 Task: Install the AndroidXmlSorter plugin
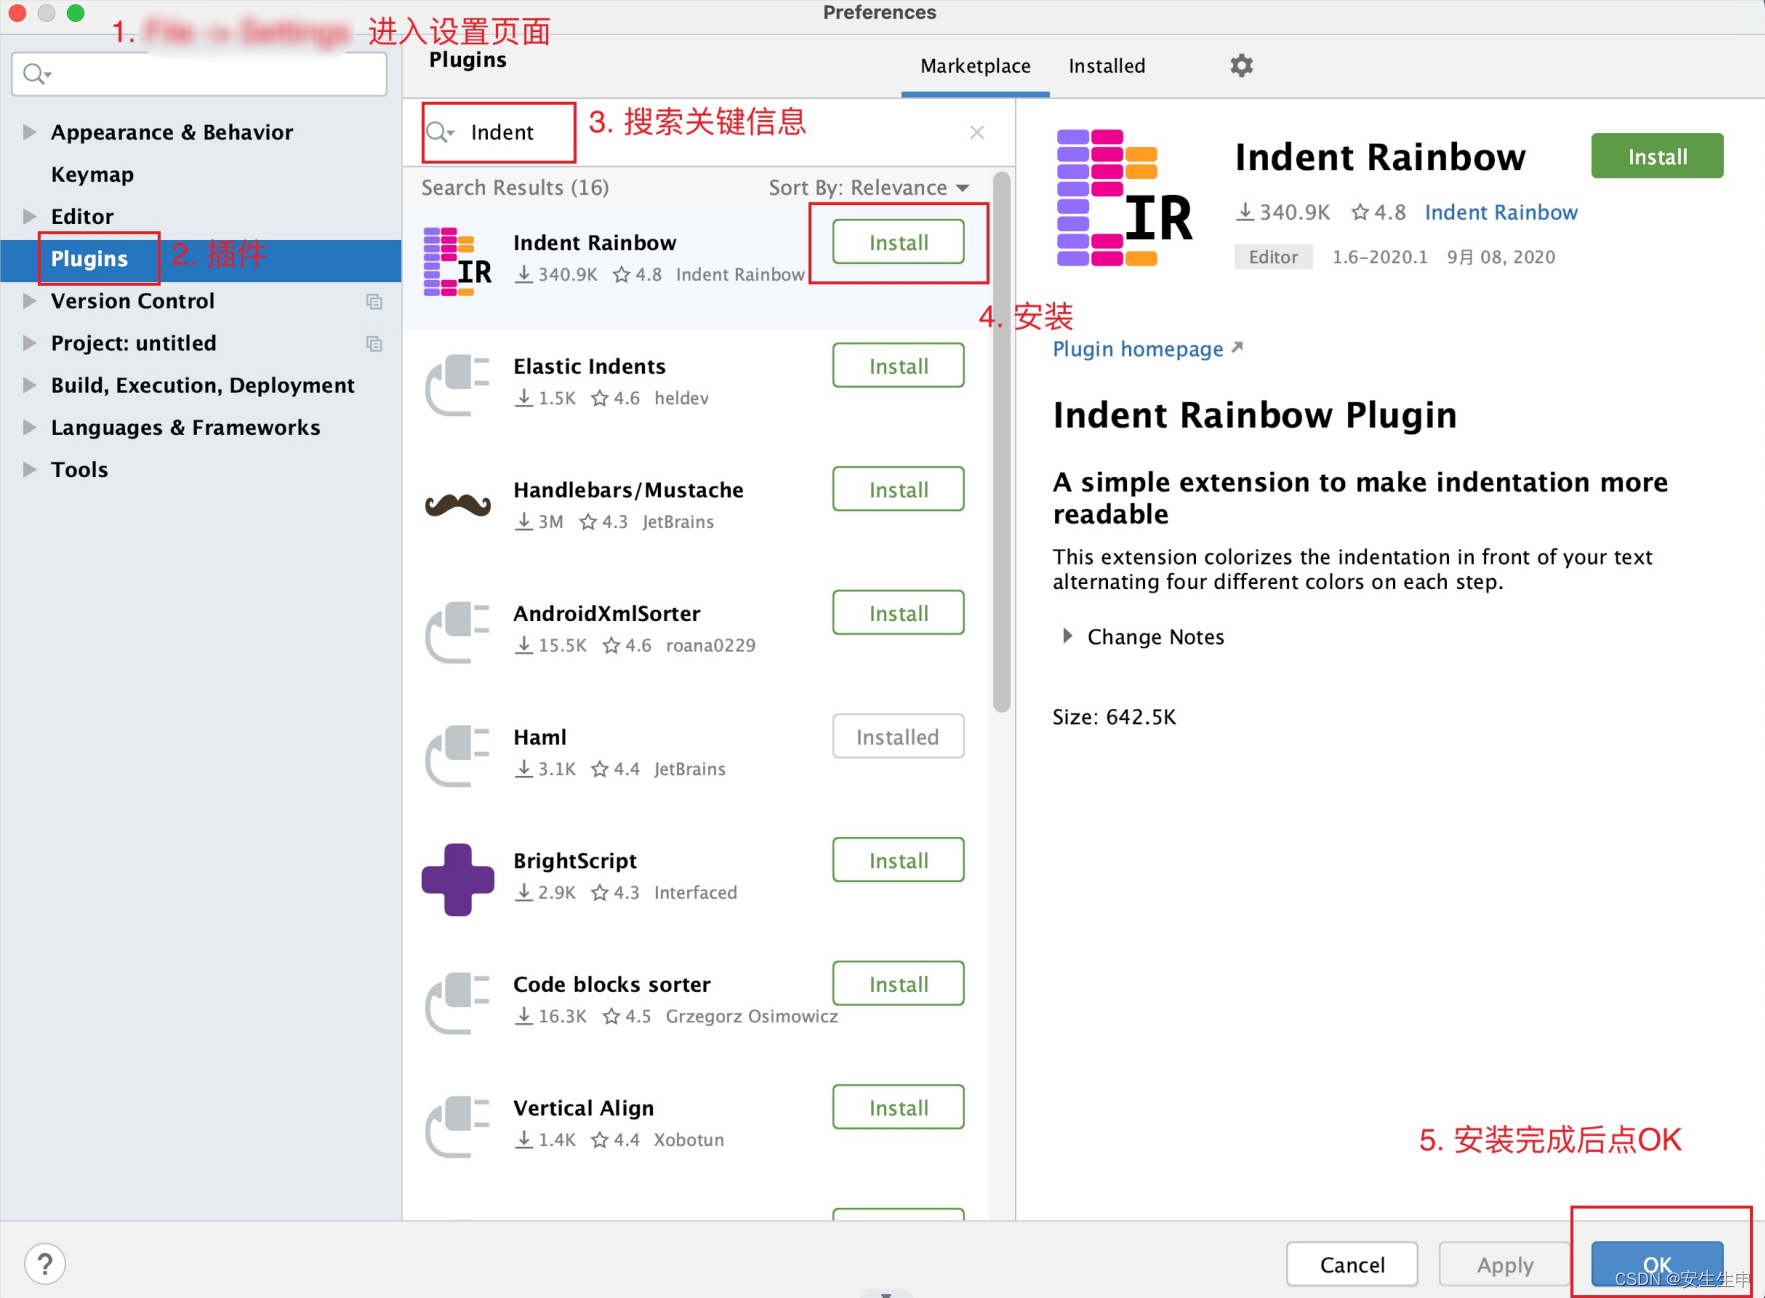pyautogui.click(x=898, y=613)
